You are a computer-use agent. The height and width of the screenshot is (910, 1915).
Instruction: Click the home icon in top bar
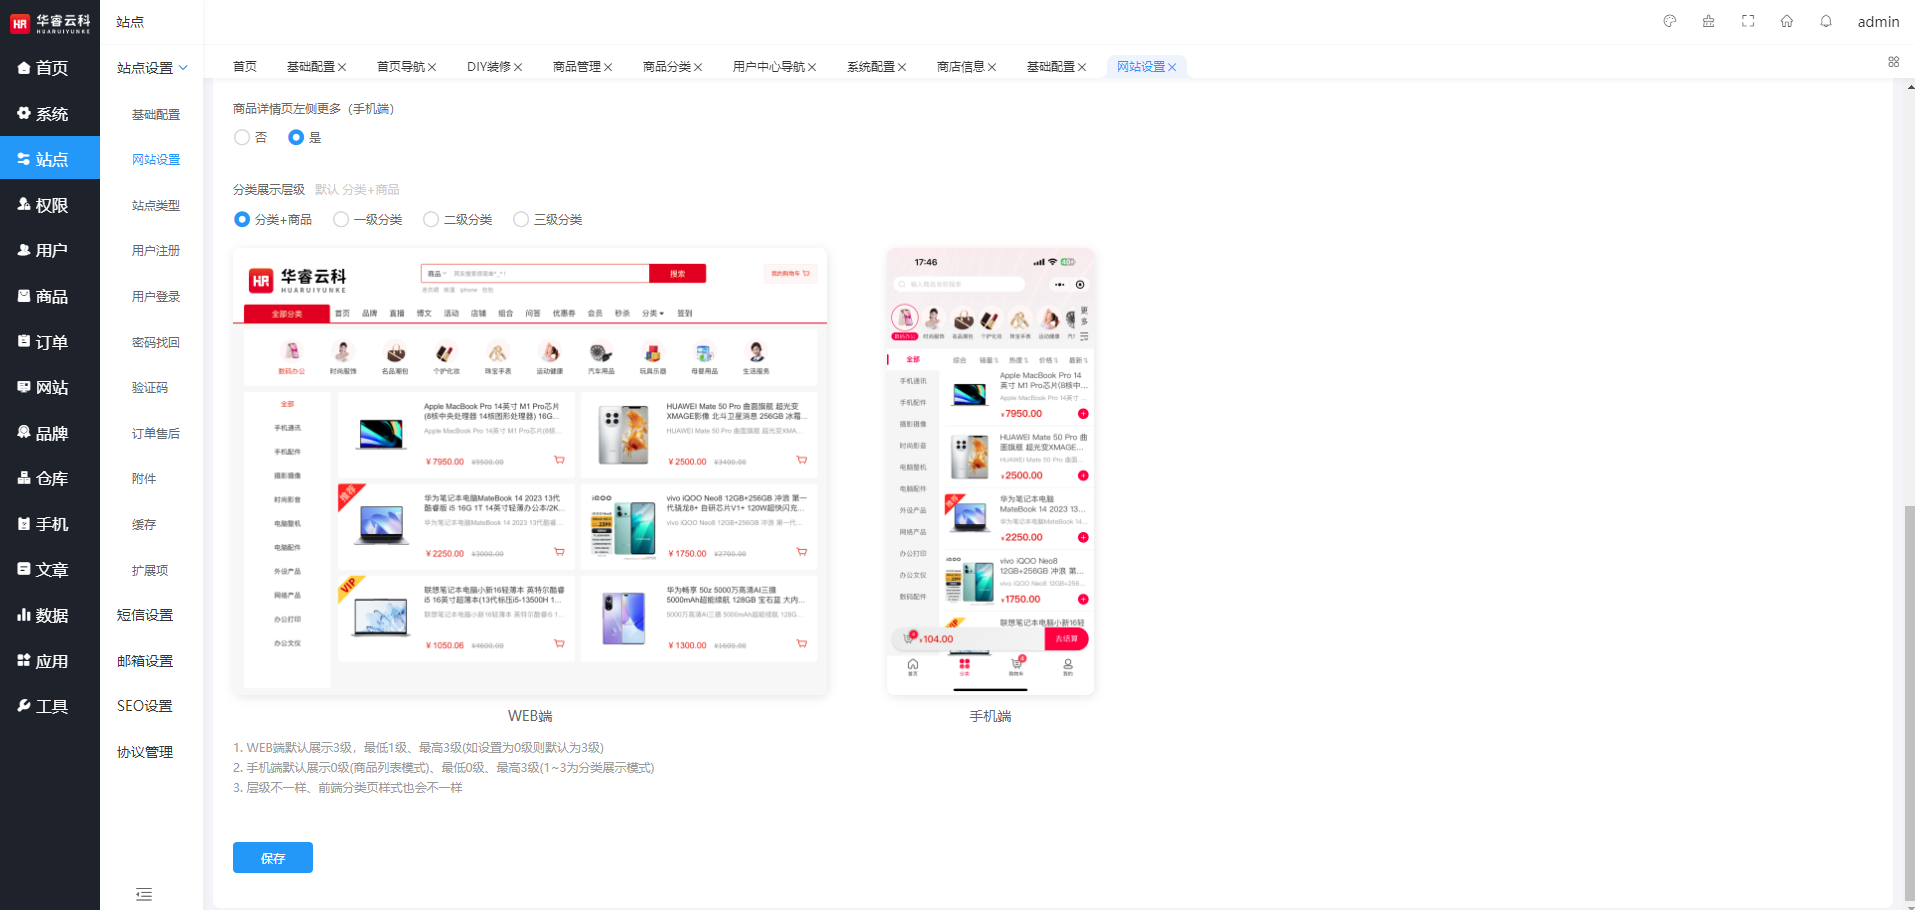(1787, 21)
